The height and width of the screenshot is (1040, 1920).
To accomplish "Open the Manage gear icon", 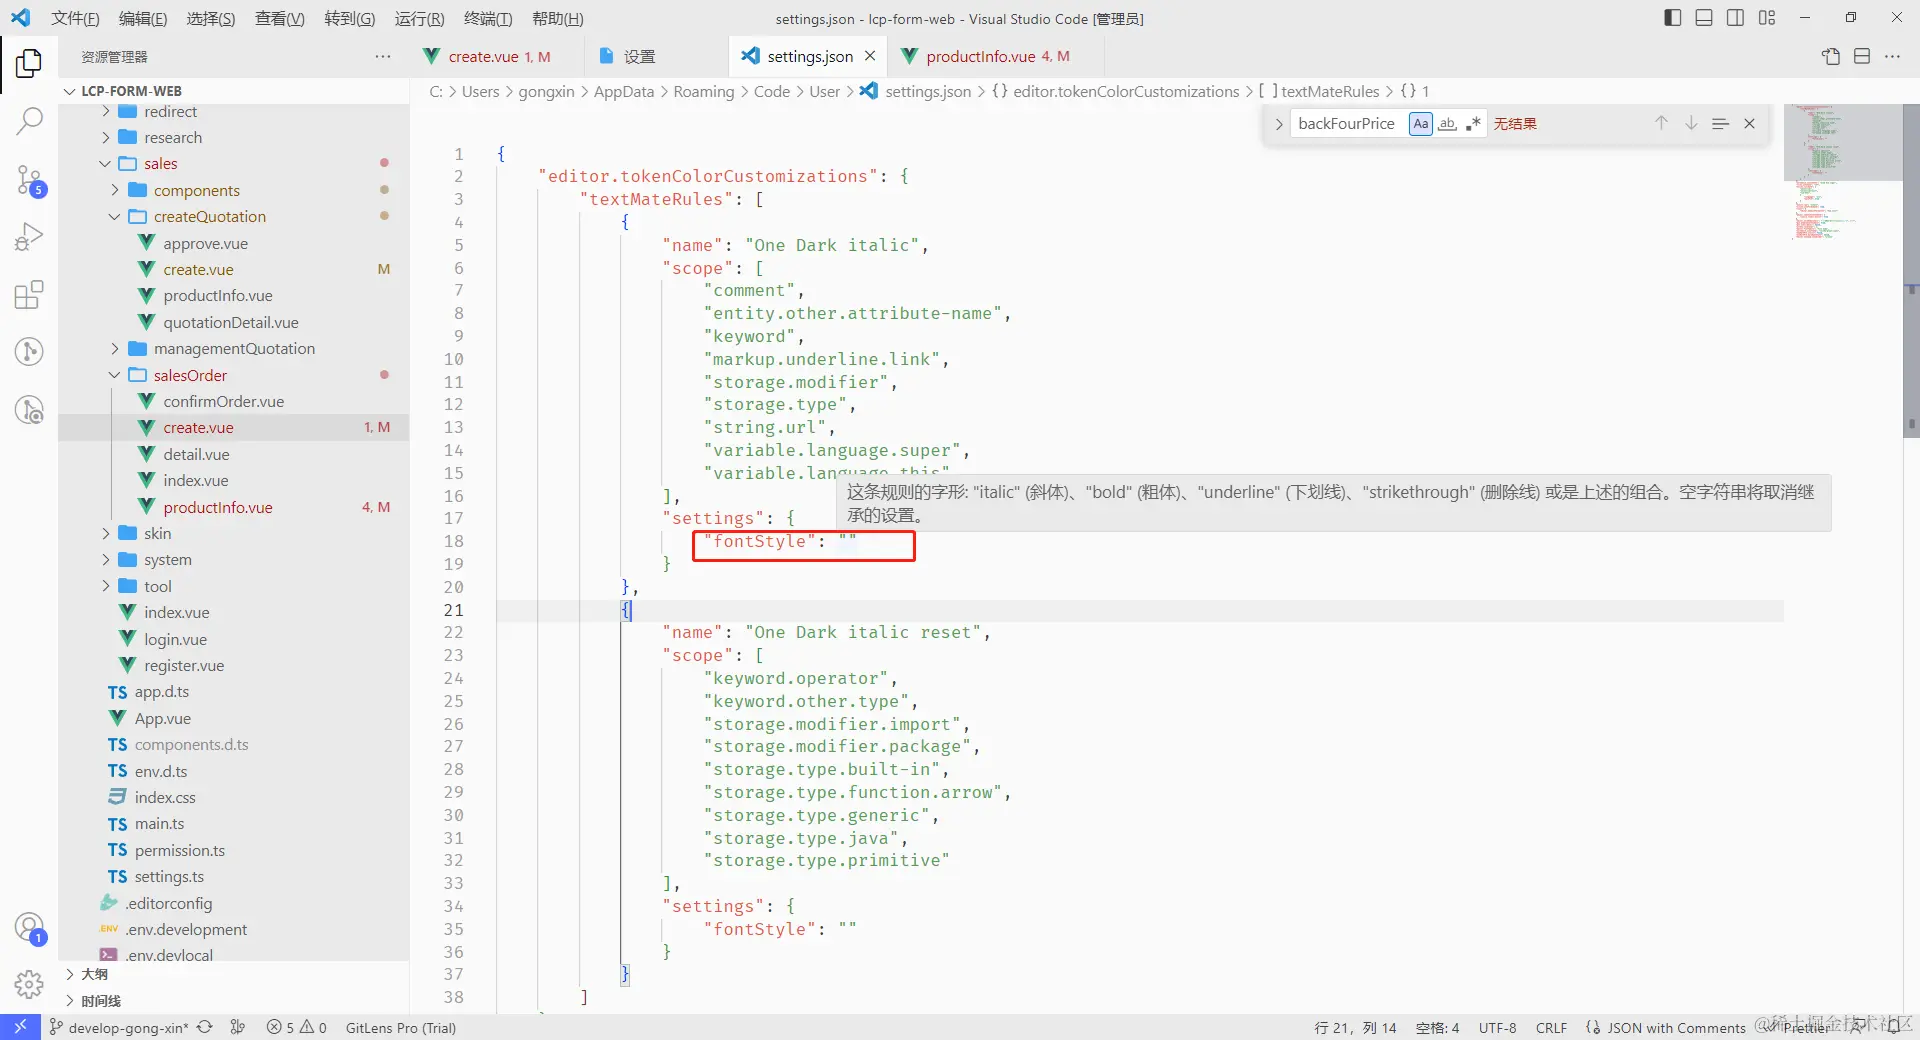I will click(x=29, y=985).
